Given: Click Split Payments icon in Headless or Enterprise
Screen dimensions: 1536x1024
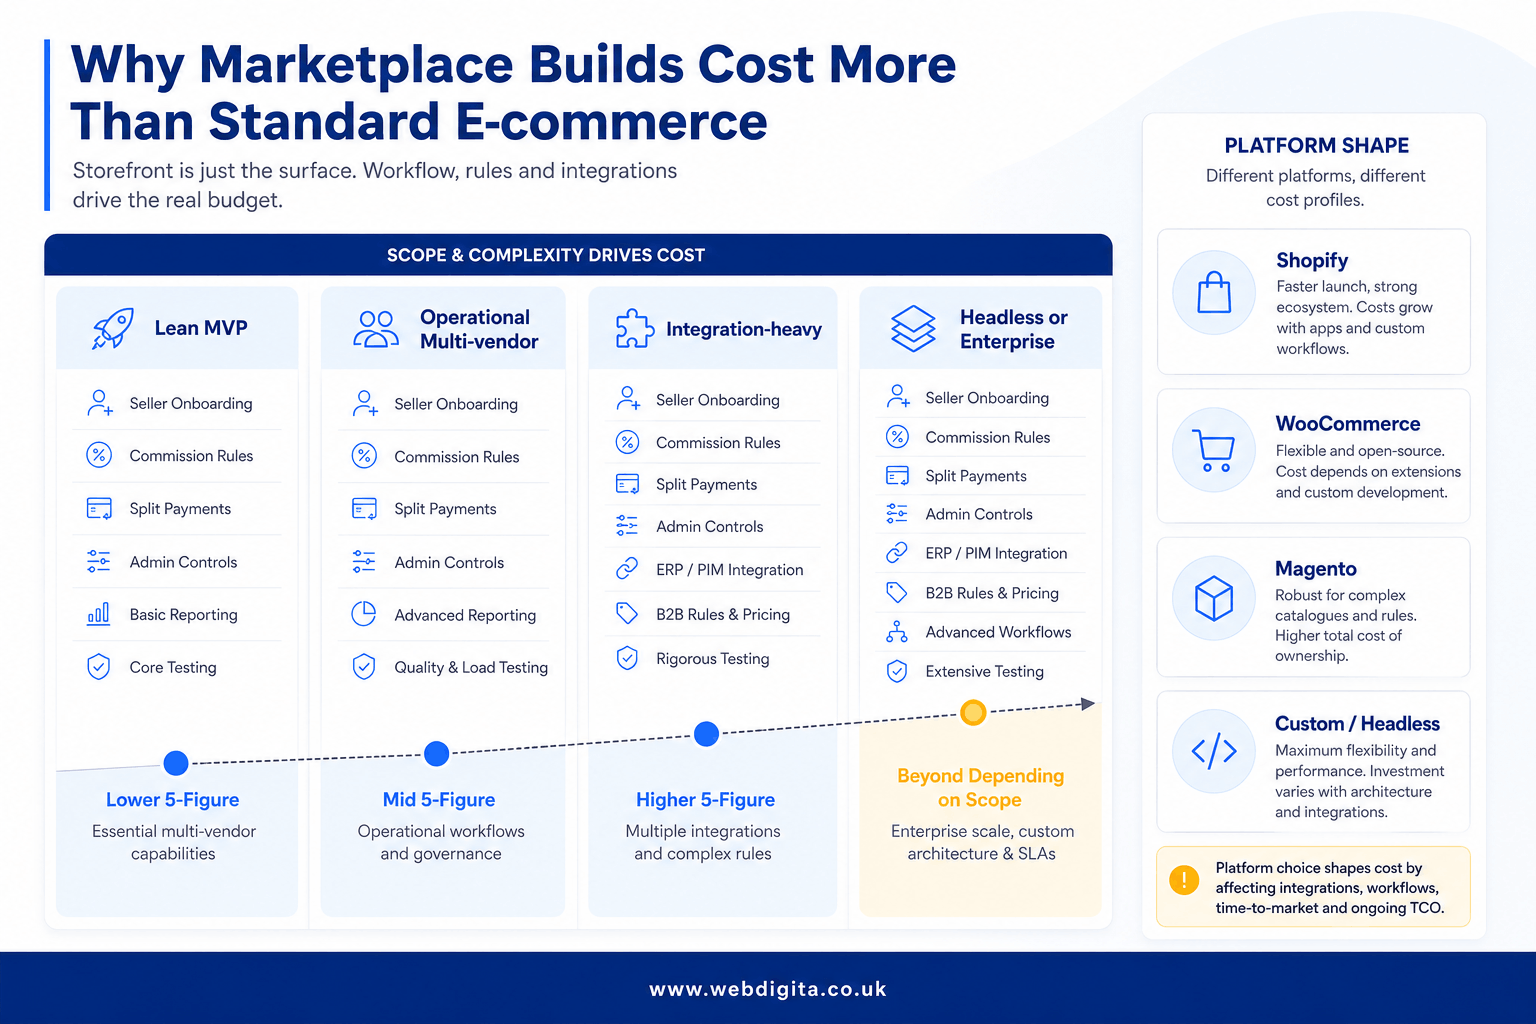Looking at the screenshot, I should pos(897,476).
